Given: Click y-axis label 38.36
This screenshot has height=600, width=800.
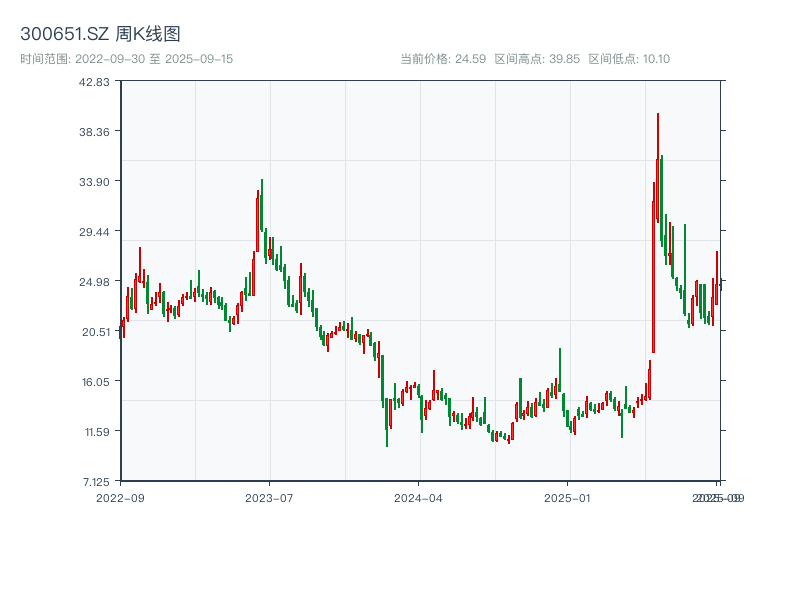Looking at the screenshot, I should (x=94, y=132).
